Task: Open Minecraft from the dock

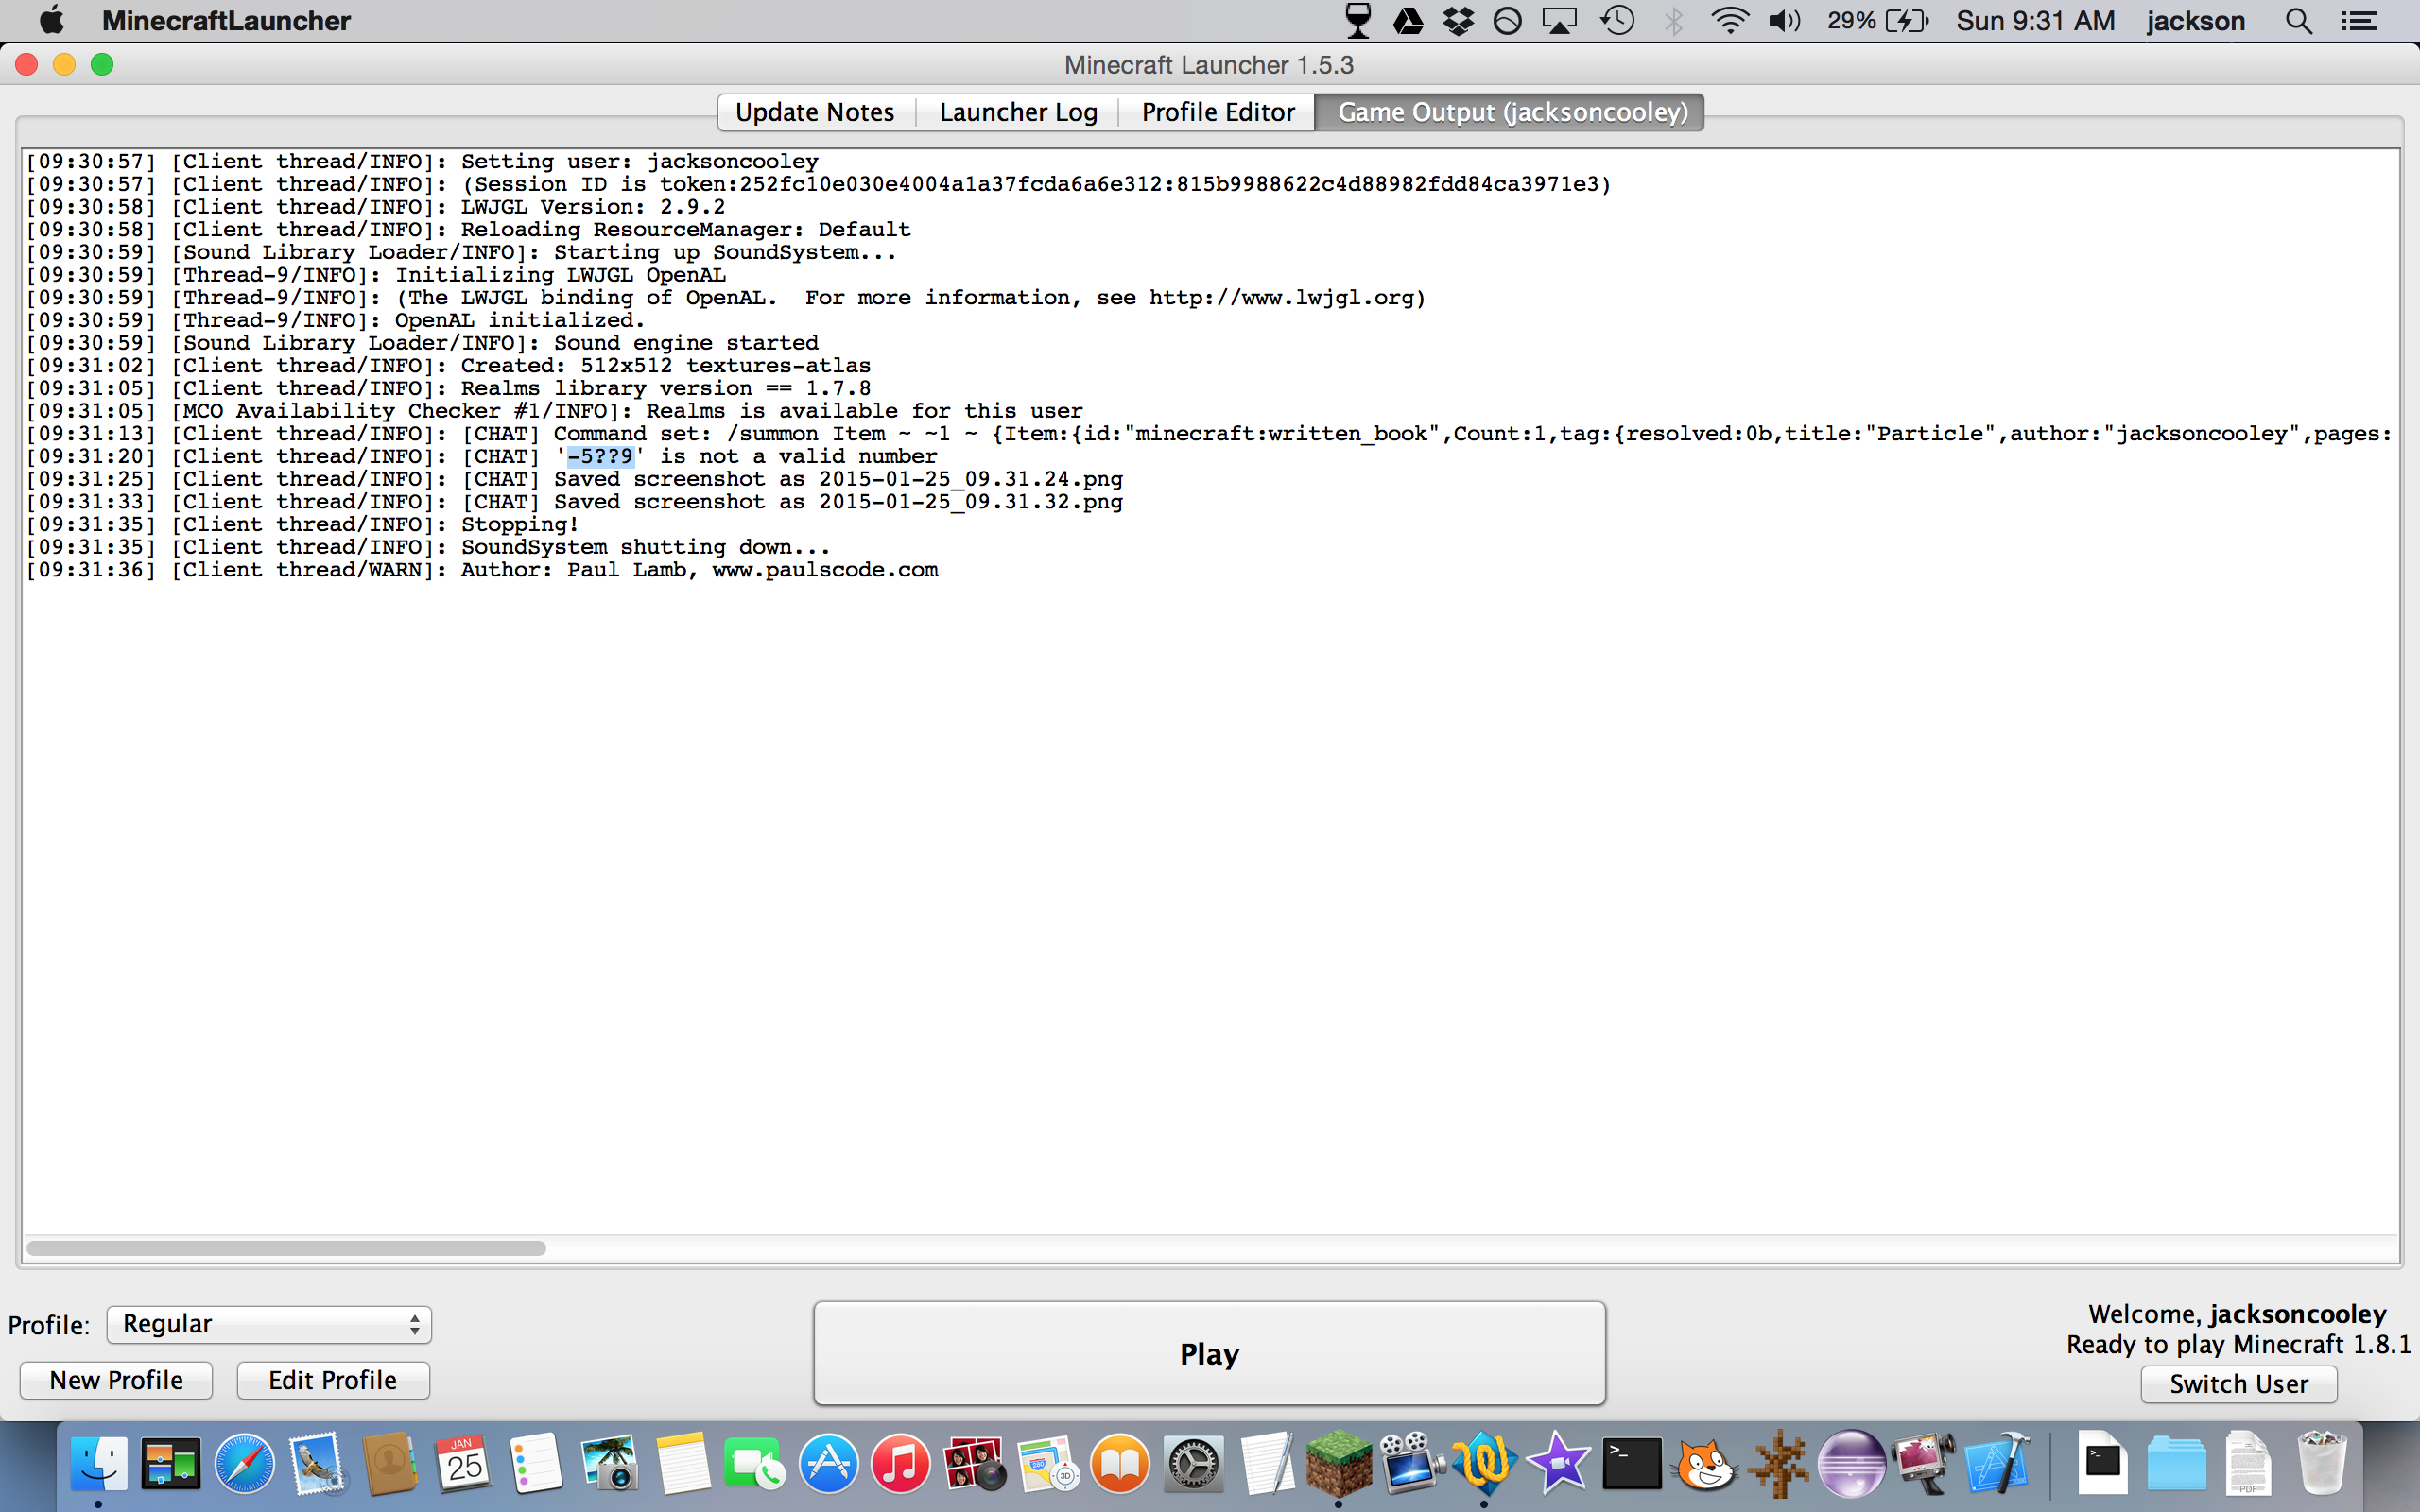Action: (1338, 1464)
